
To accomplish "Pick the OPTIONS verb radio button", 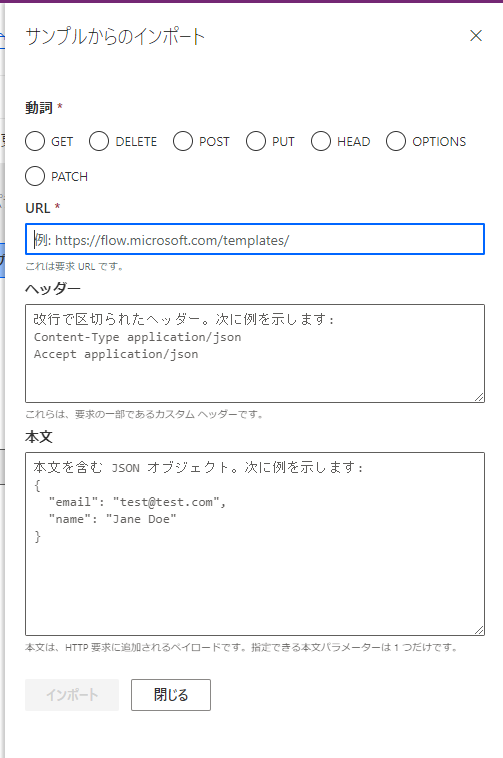I will [x=396, y=142].
